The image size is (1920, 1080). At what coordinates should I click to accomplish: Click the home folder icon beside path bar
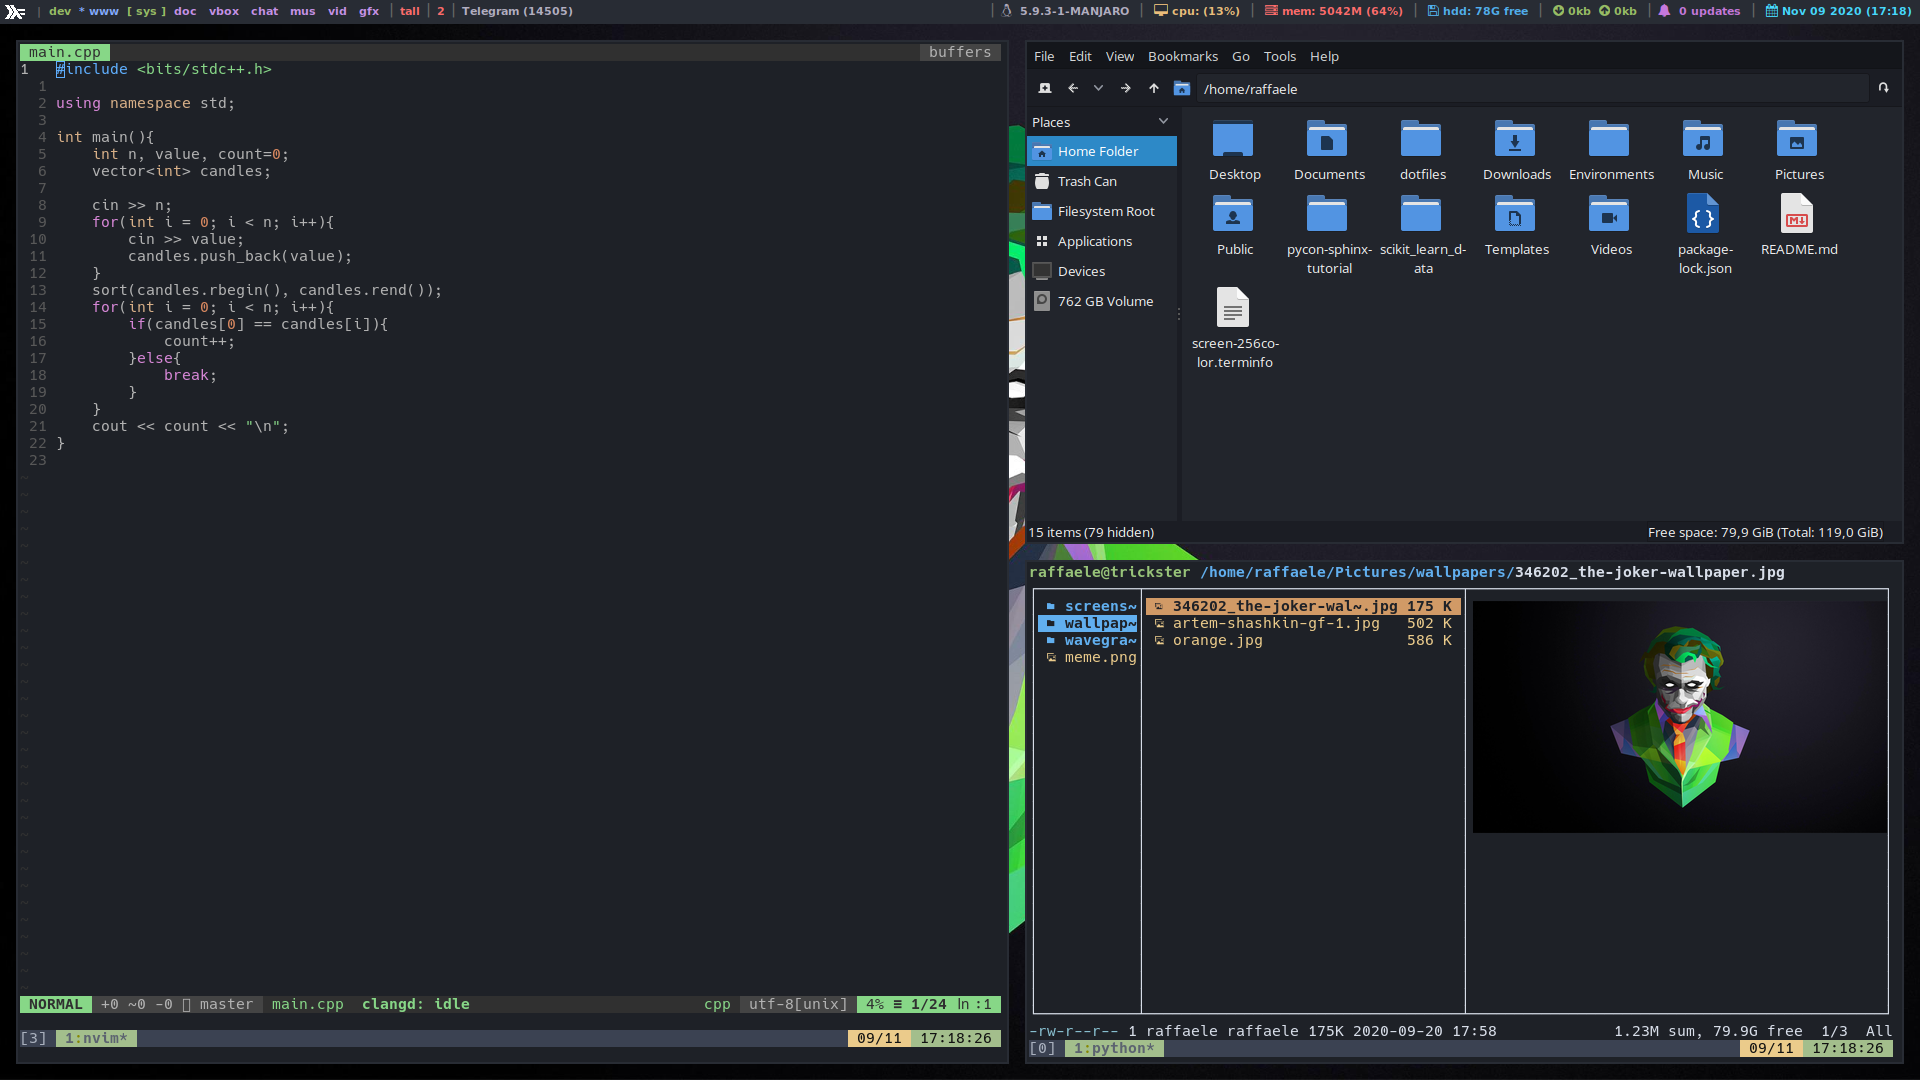click(1182, 88)
